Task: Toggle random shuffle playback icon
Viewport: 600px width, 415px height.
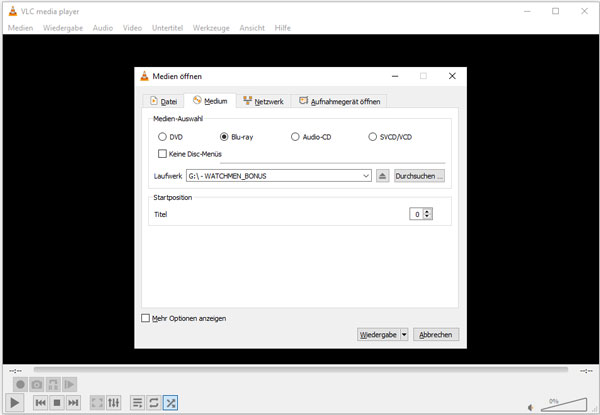Action: (170, 403)
